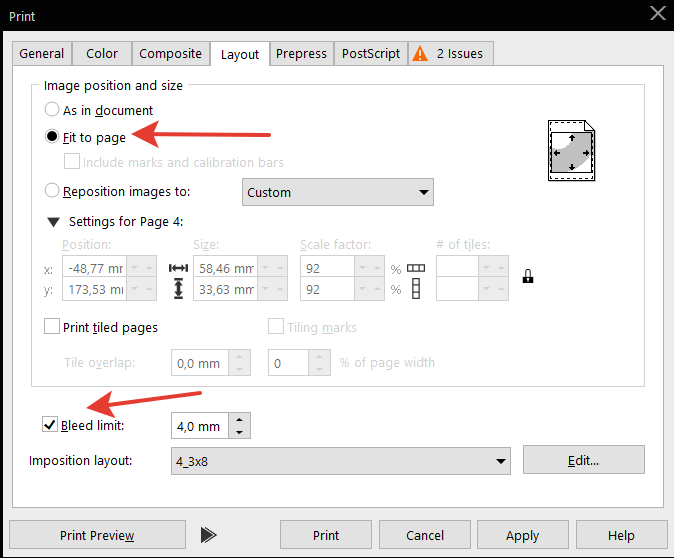
Task: Click the bottom number of tiles field
Action: click(457, 289)
